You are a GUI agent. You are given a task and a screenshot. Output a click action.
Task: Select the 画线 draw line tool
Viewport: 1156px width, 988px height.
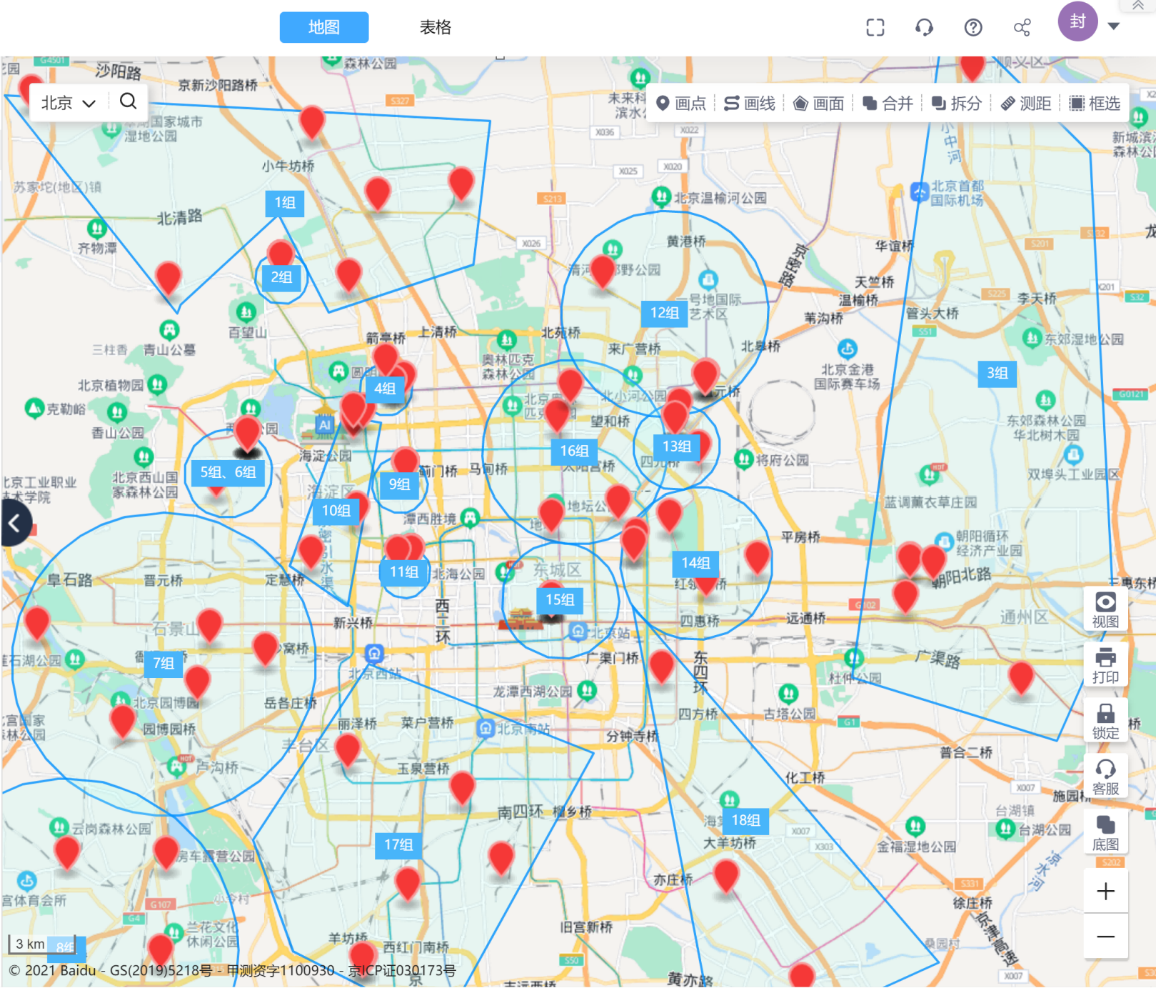pos(749,103)
